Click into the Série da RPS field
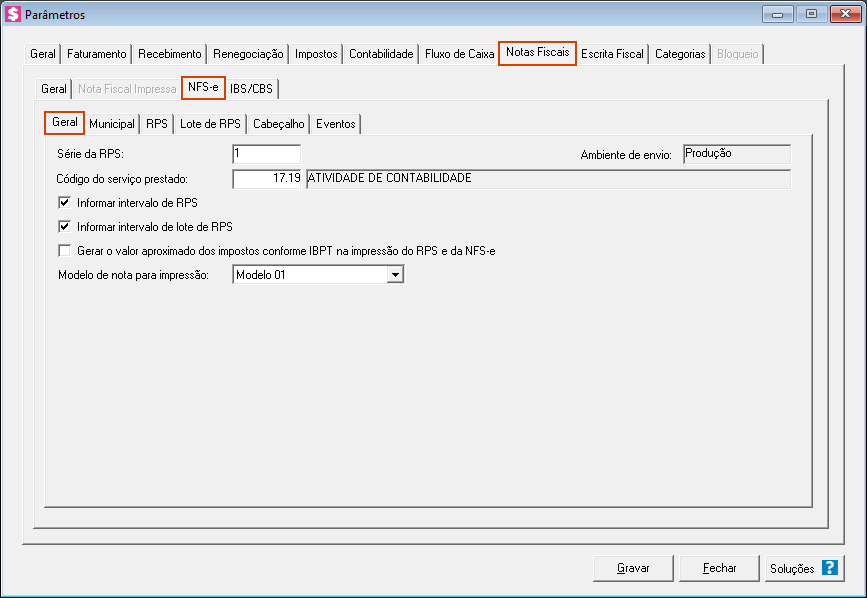 point(266,155)
